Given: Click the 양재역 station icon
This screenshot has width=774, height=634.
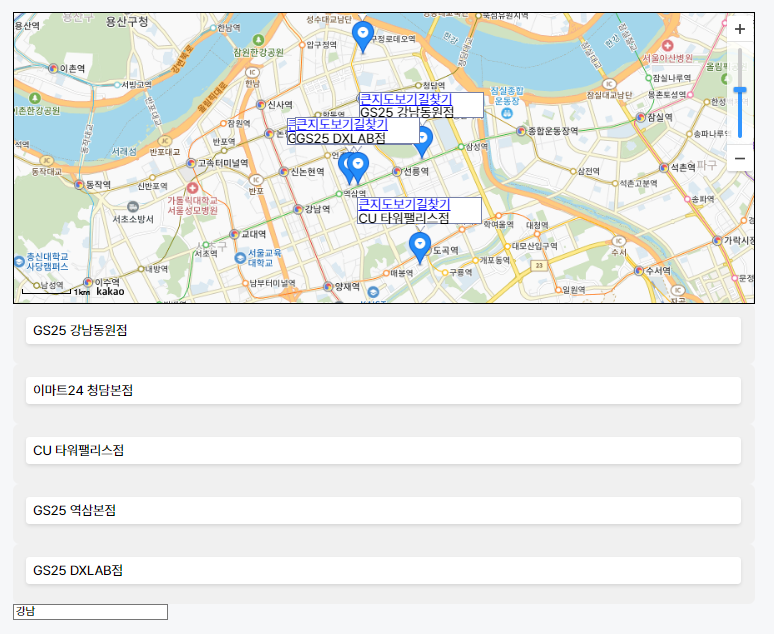Looking at the screenshot, I should point(328,286).
